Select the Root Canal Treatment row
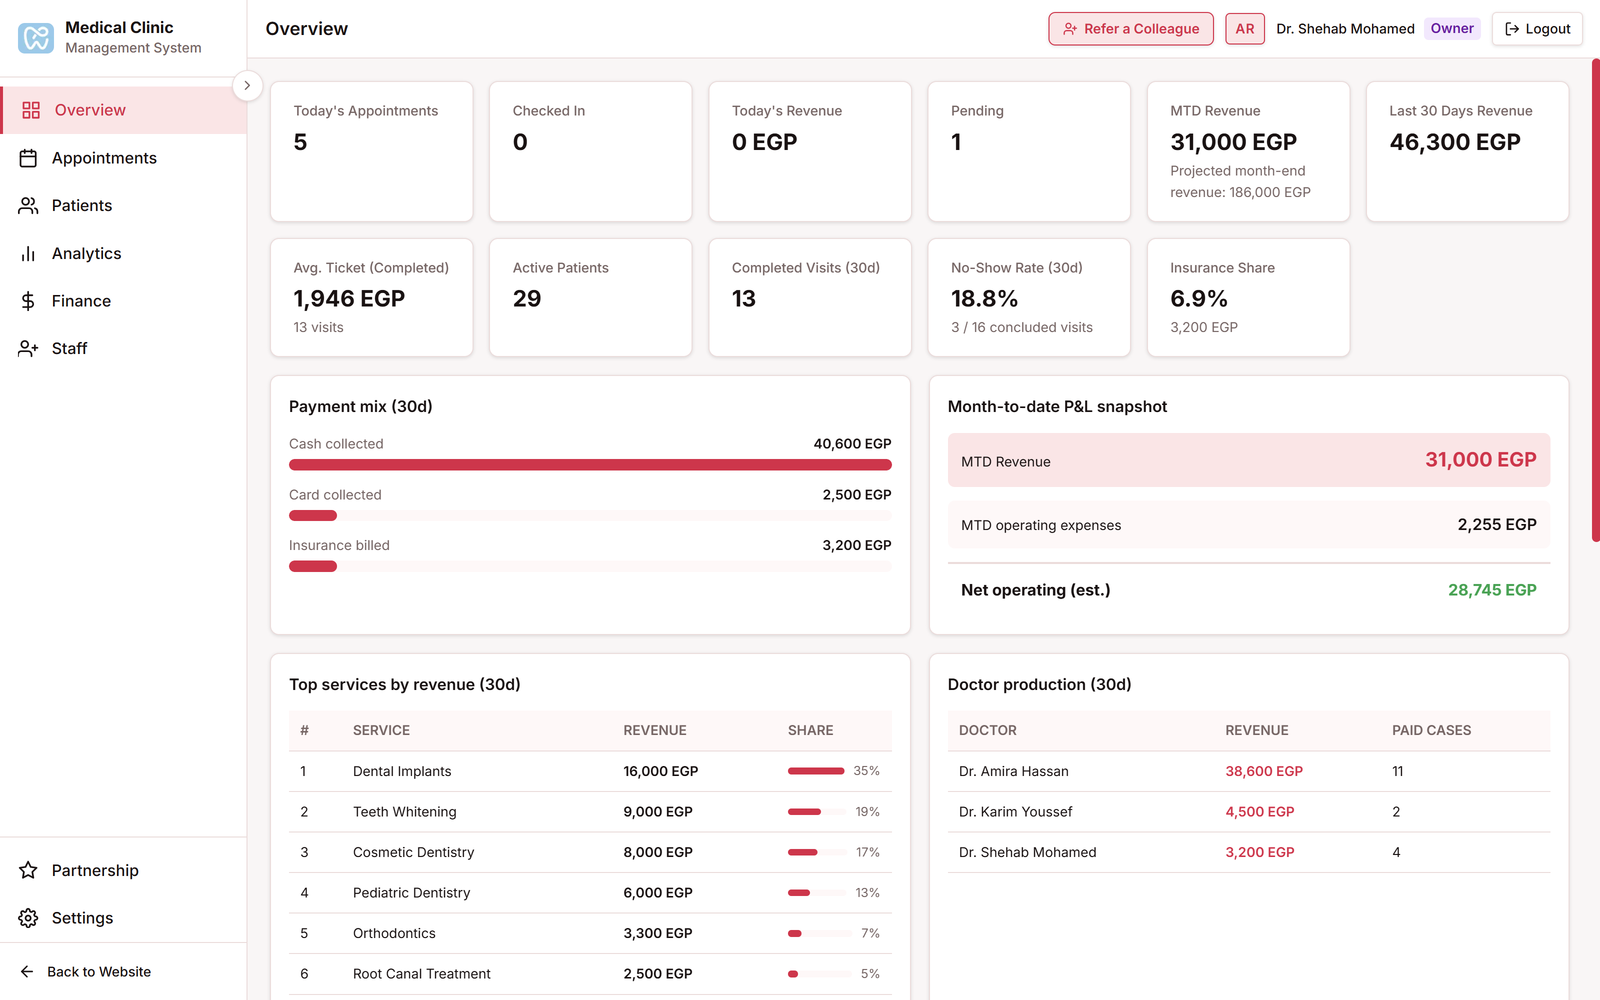The image size is (1600, 1000). (x=590, y=974)
